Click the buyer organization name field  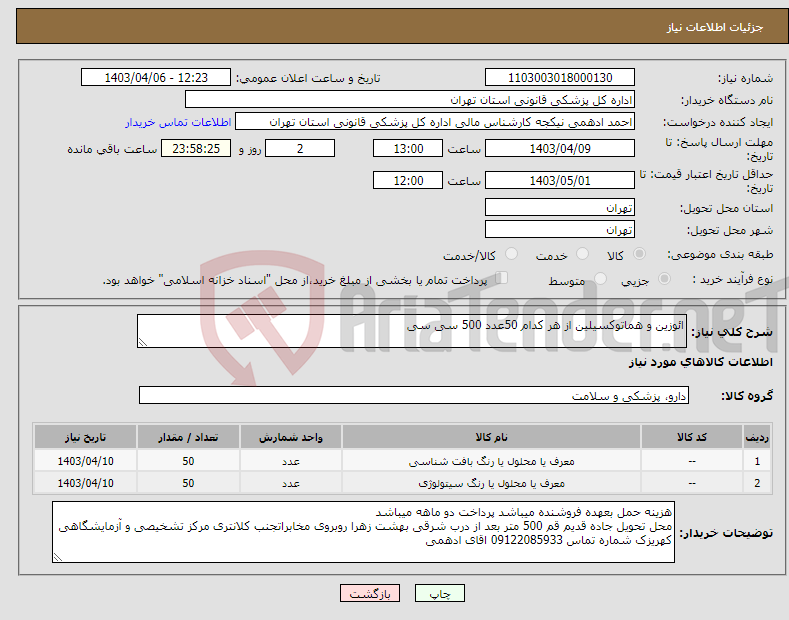410,100
